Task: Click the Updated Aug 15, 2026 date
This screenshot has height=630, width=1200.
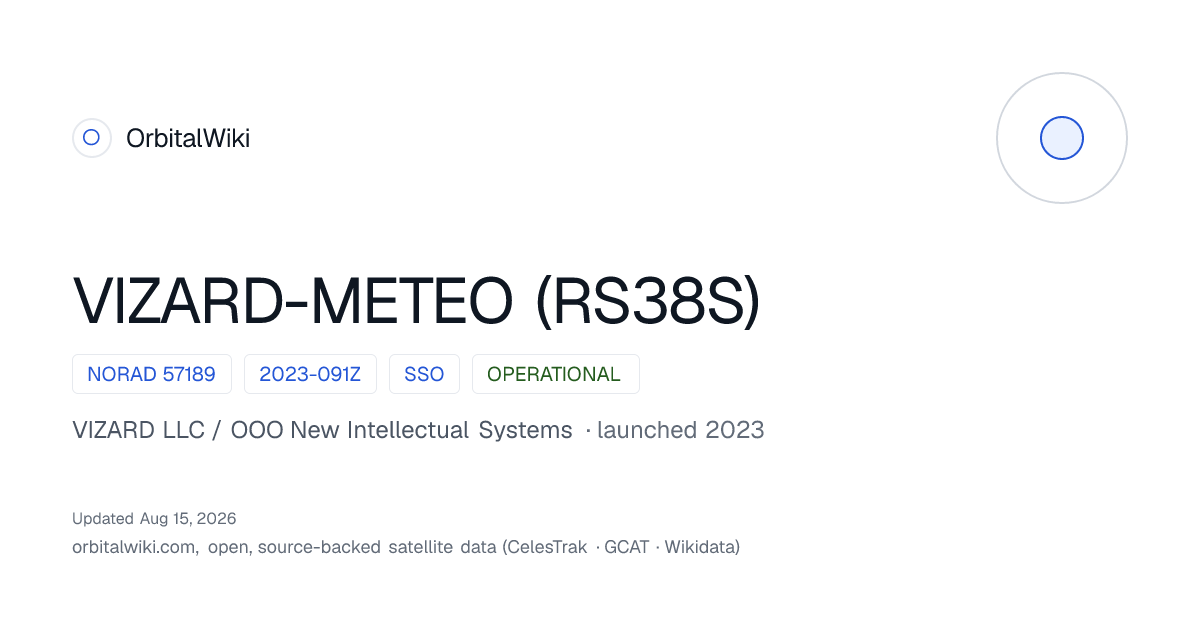Action: [x=154, y=519]
